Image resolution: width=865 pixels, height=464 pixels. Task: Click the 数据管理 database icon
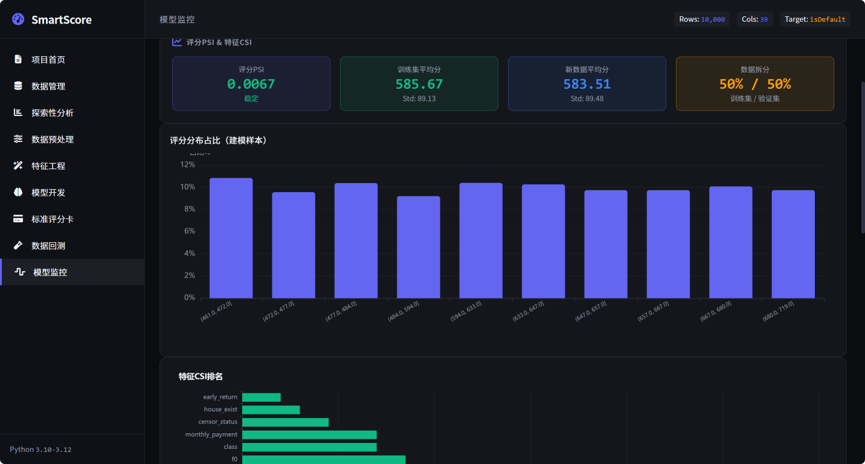click(x=18, y=86)
